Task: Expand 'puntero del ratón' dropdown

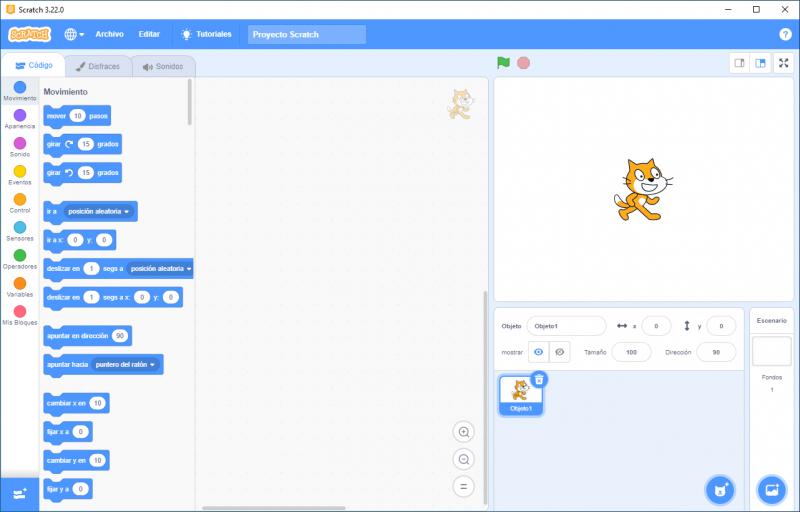Action: [153, 365]
